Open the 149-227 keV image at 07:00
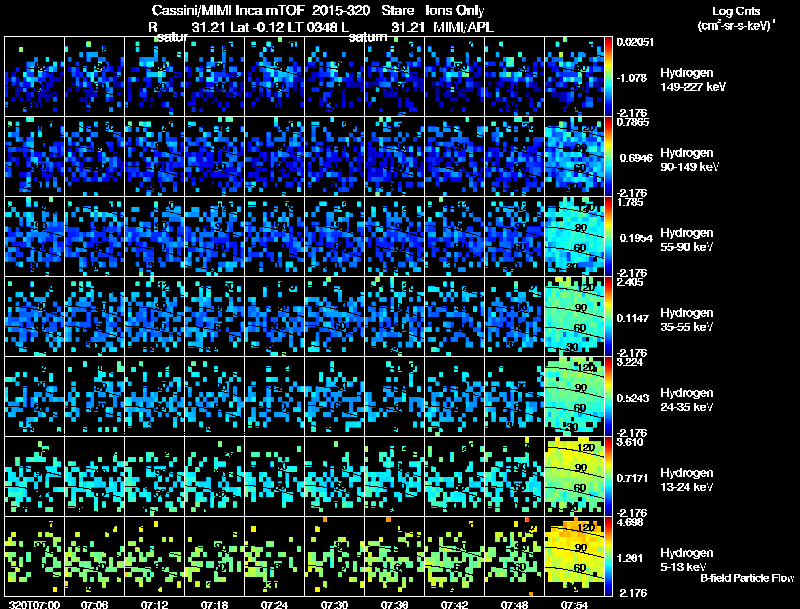 pos(34,77)
